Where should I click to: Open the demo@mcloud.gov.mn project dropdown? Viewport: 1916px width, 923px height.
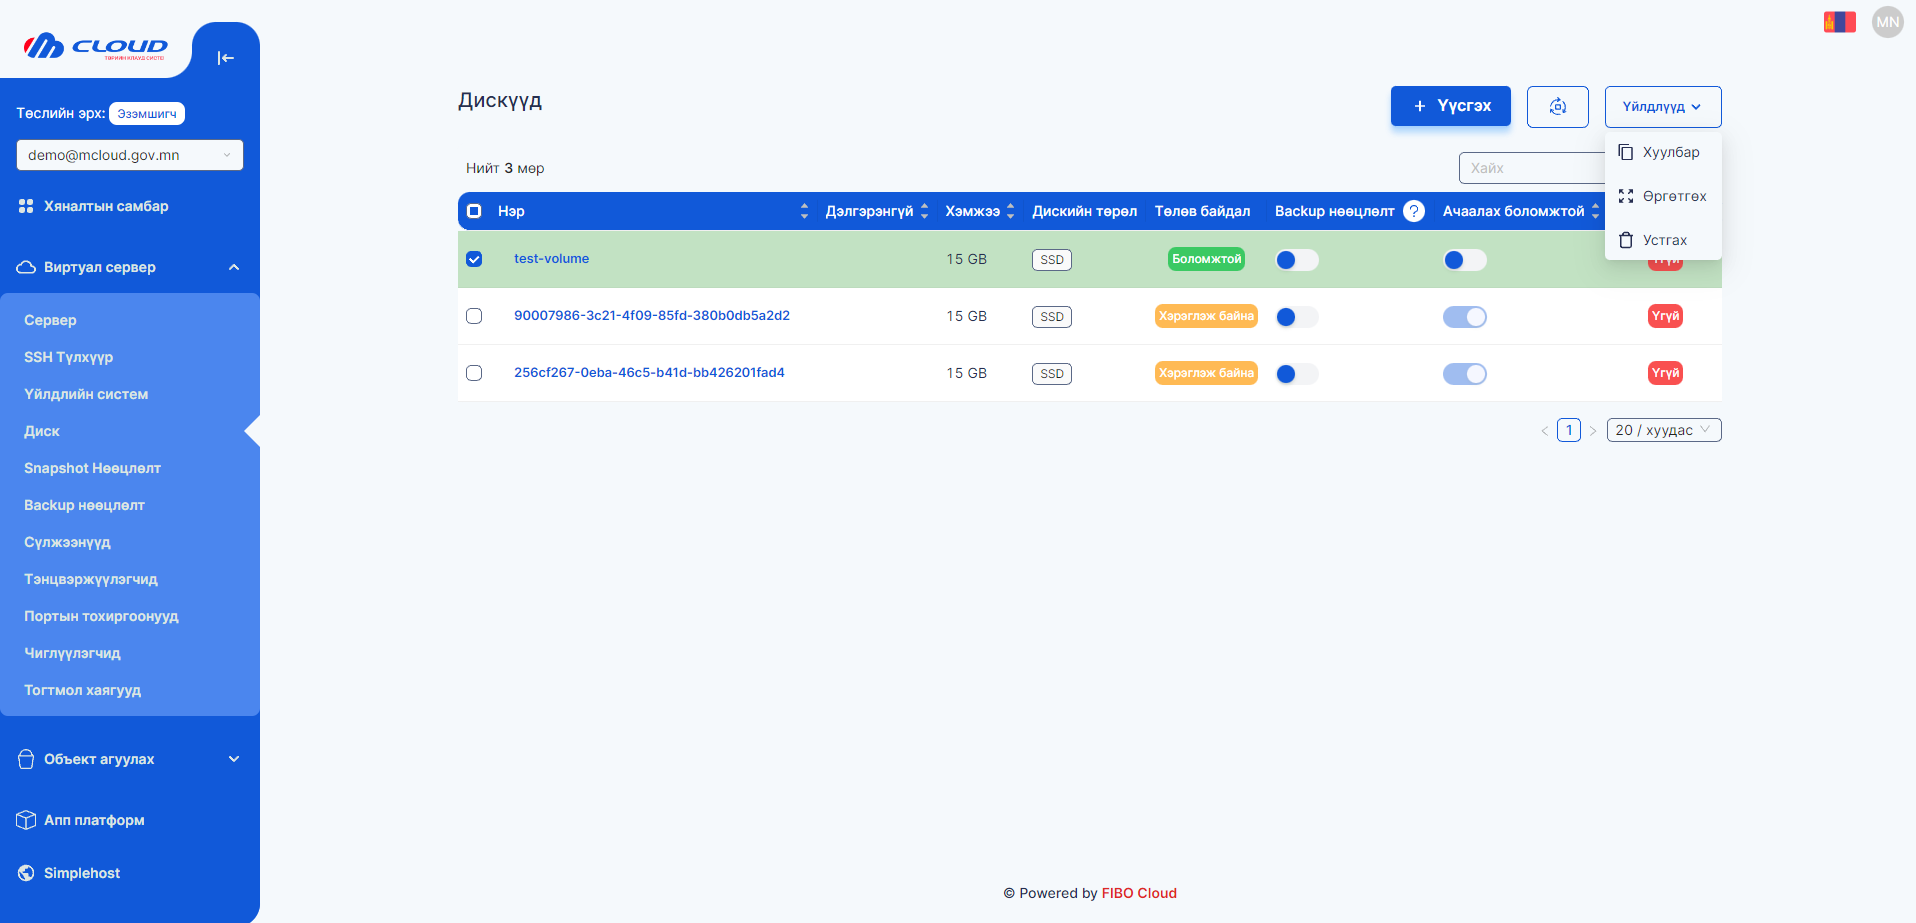[129, 155]
